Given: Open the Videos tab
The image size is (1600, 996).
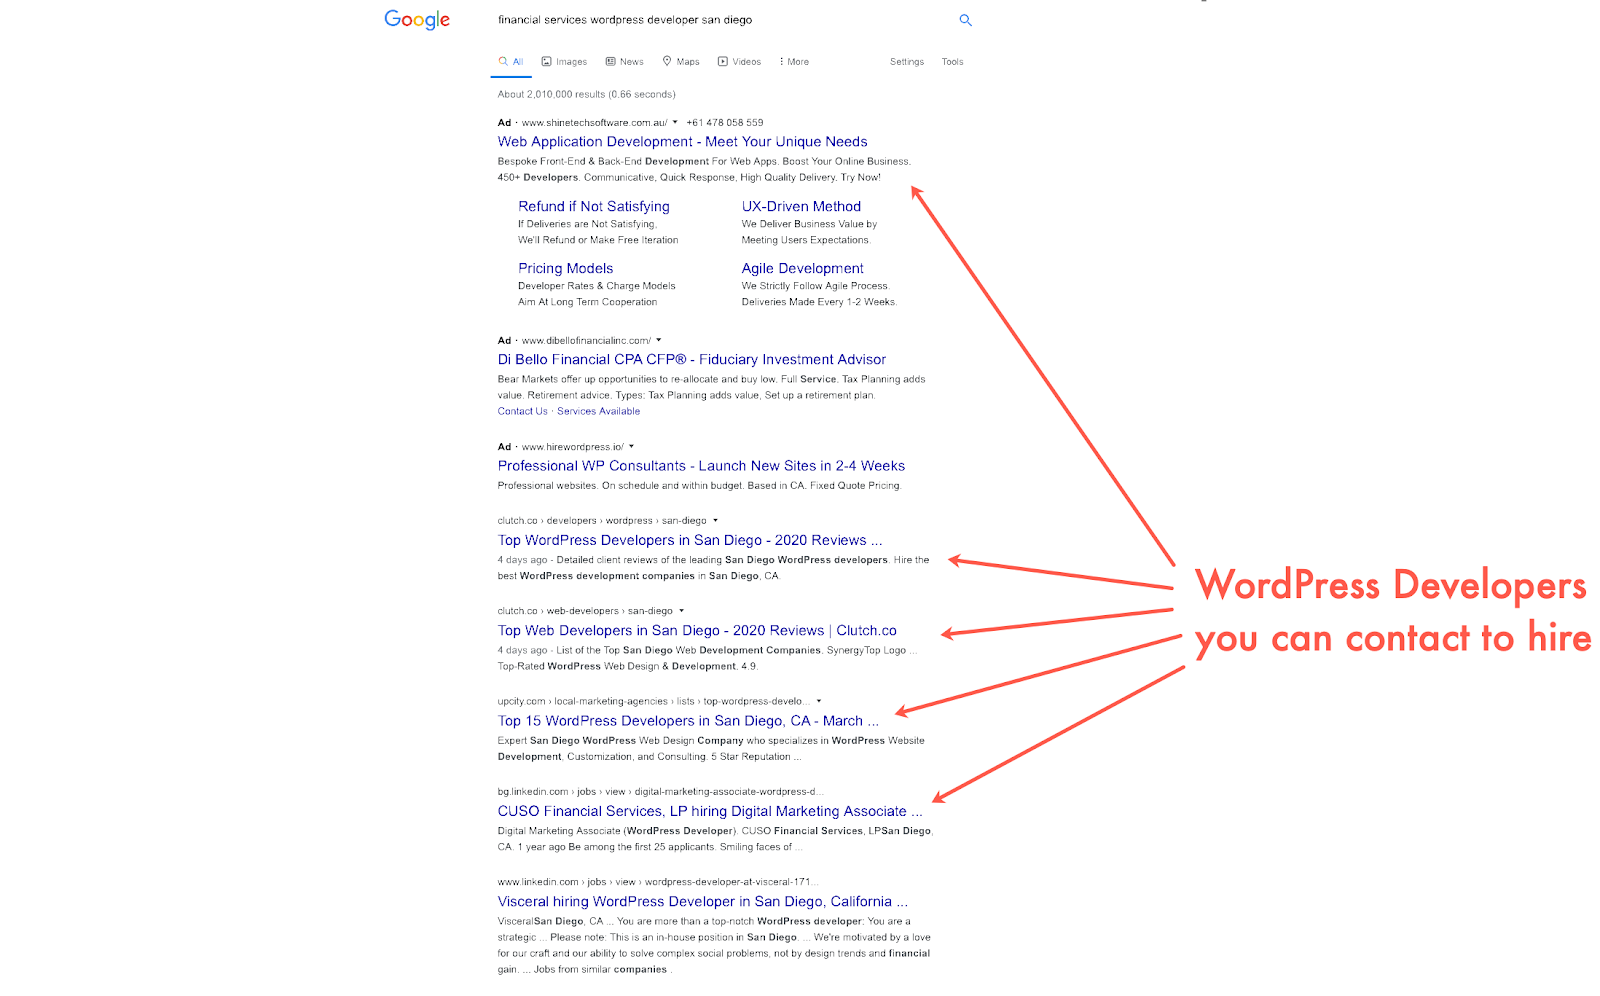Looking at the screenshot, I should [x=739, y=62].
